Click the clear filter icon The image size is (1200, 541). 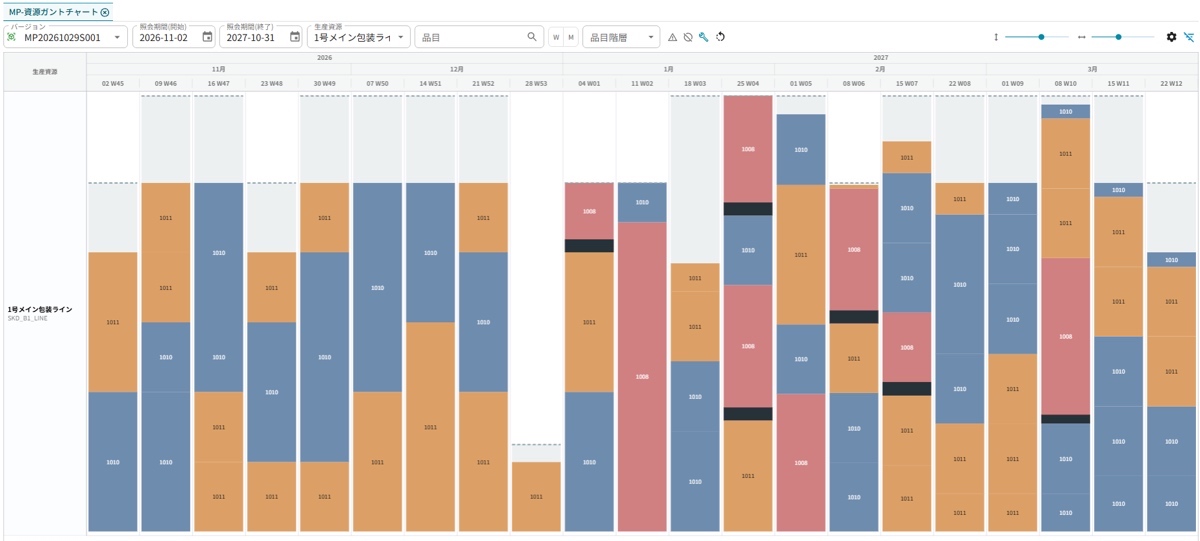[x=1189, y=37]
